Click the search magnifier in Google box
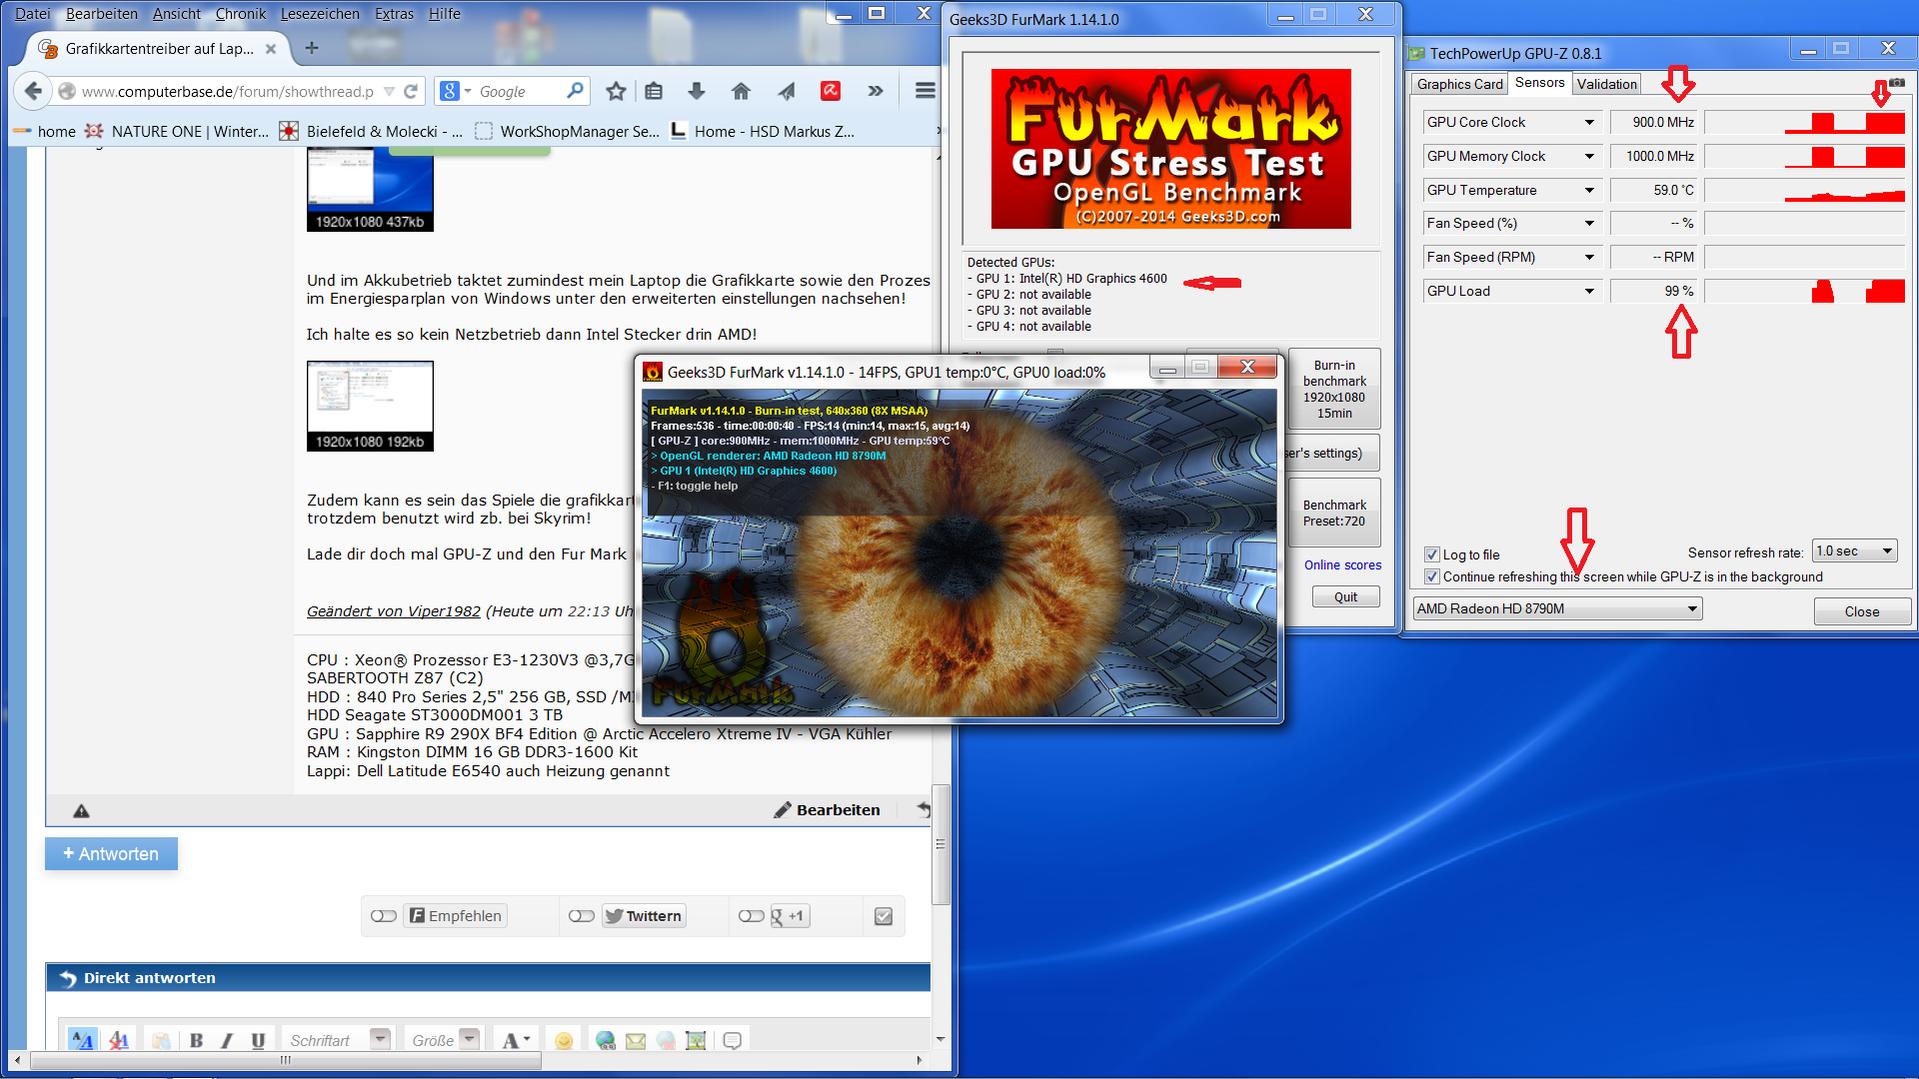This screenshot has width=1919, height=1079. coord(575,91)
